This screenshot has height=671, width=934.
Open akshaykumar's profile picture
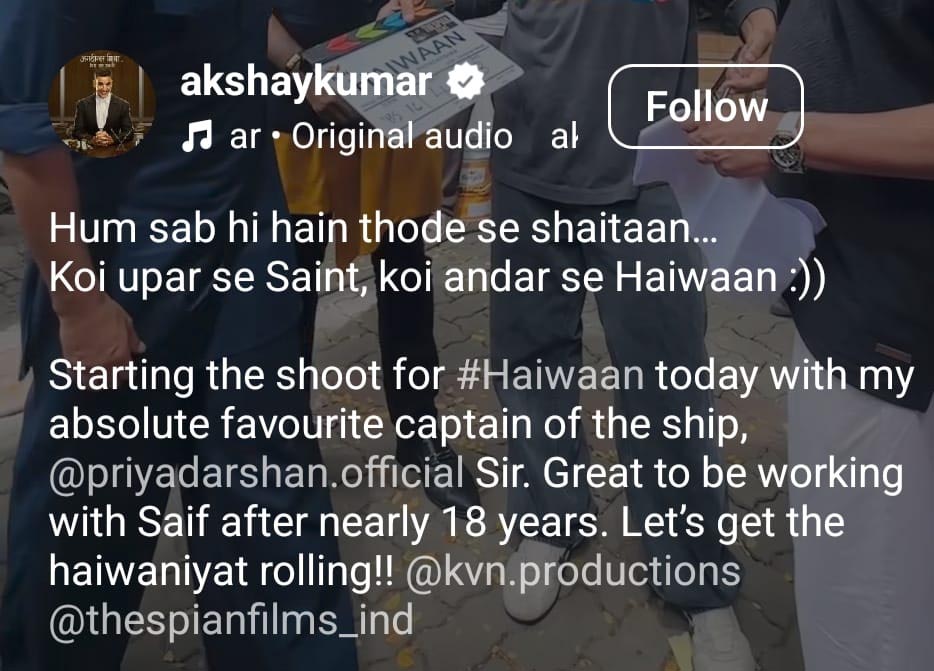[102, 104]
